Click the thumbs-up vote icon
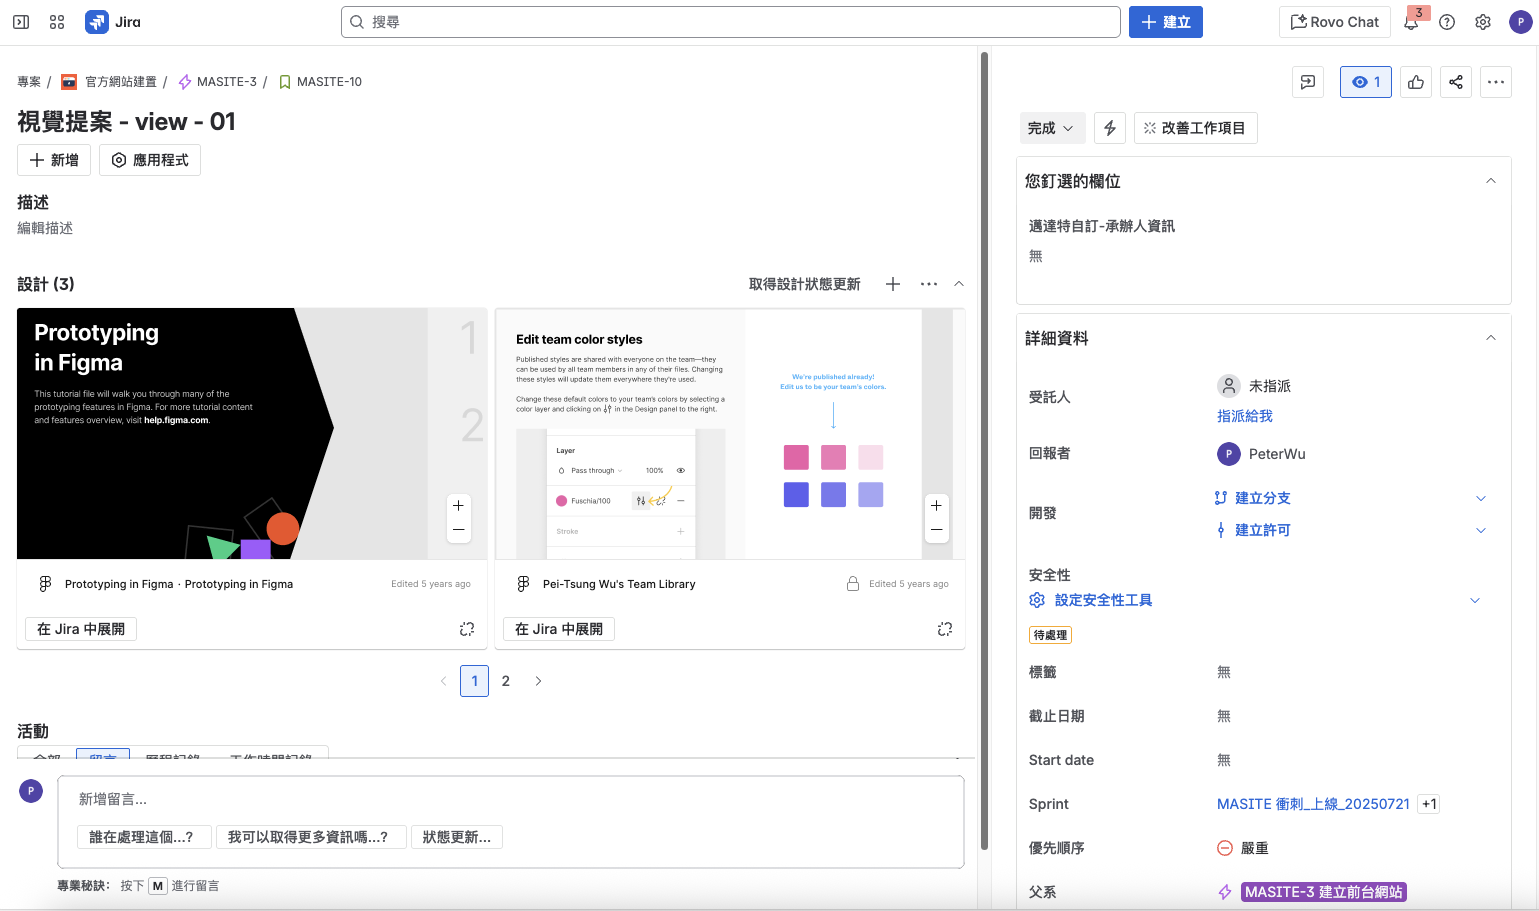Screen dimensions: 1539x911 tap(1416, 82)
